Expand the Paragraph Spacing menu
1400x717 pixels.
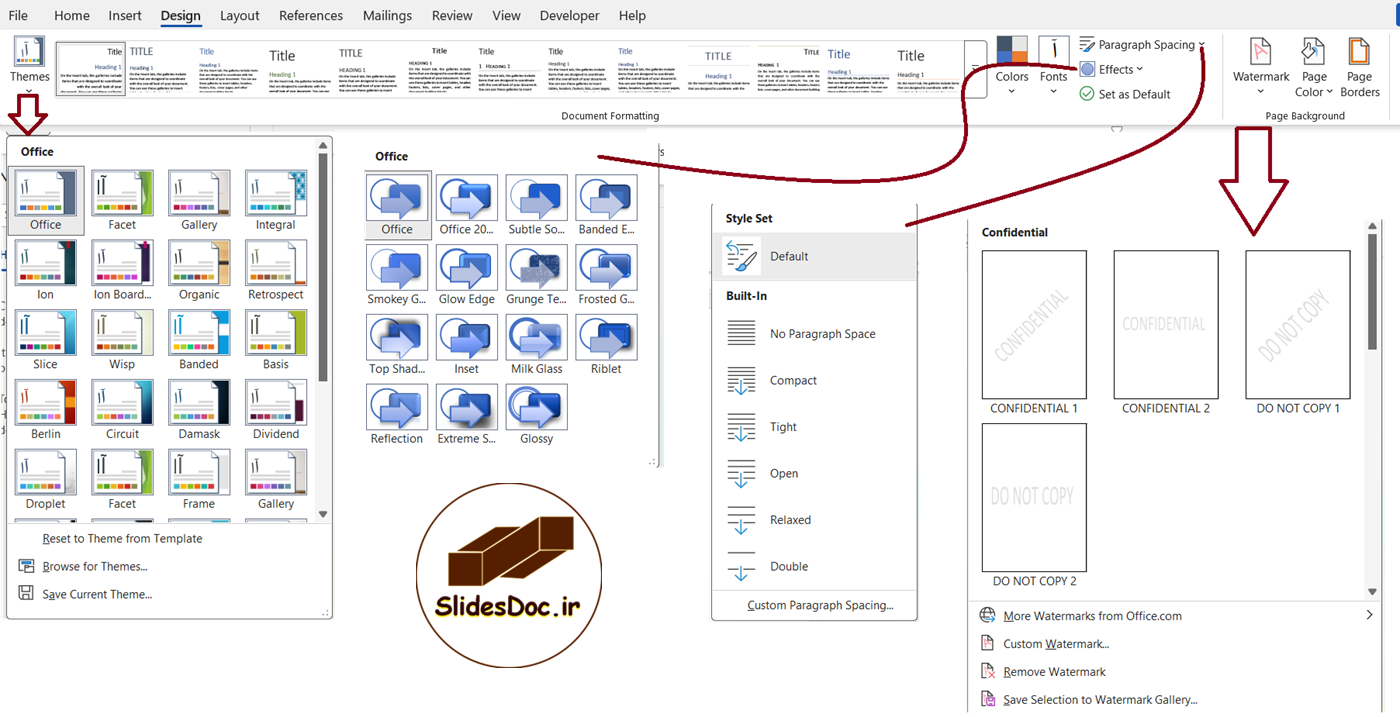[1142, 45]
